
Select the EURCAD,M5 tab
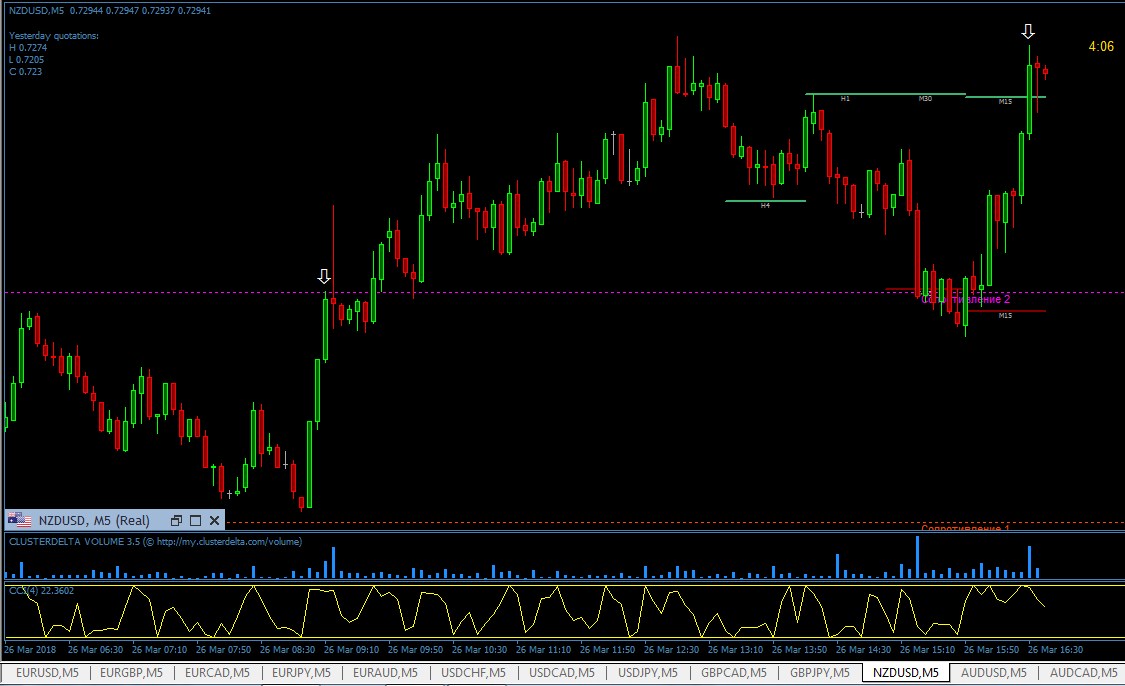coord(217,672)
